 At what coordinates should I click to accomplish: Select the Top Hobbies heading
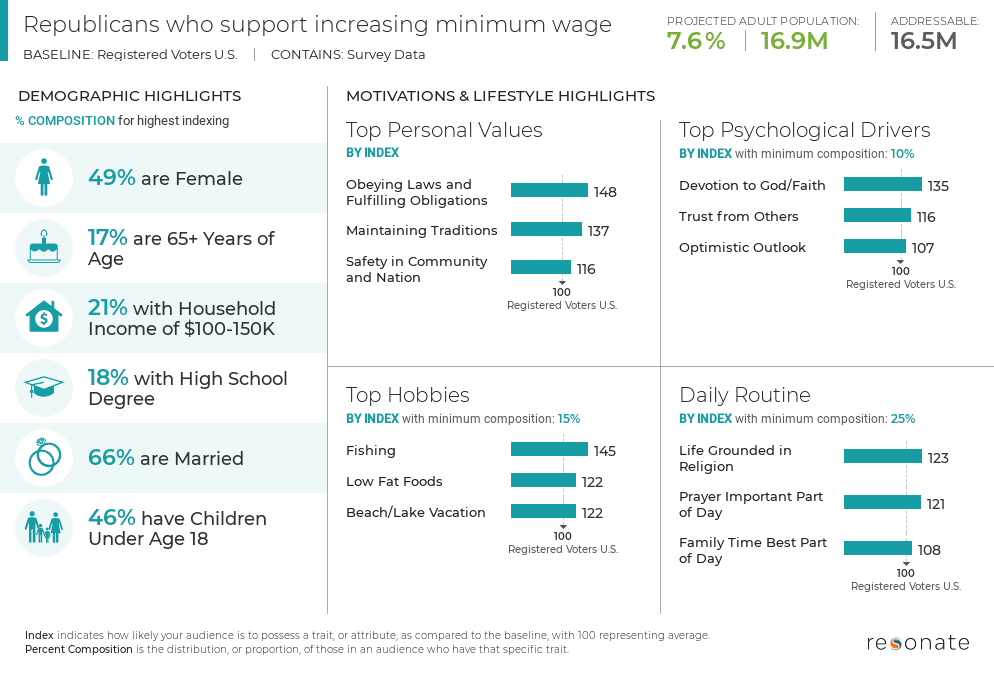(x=407, y=395)
